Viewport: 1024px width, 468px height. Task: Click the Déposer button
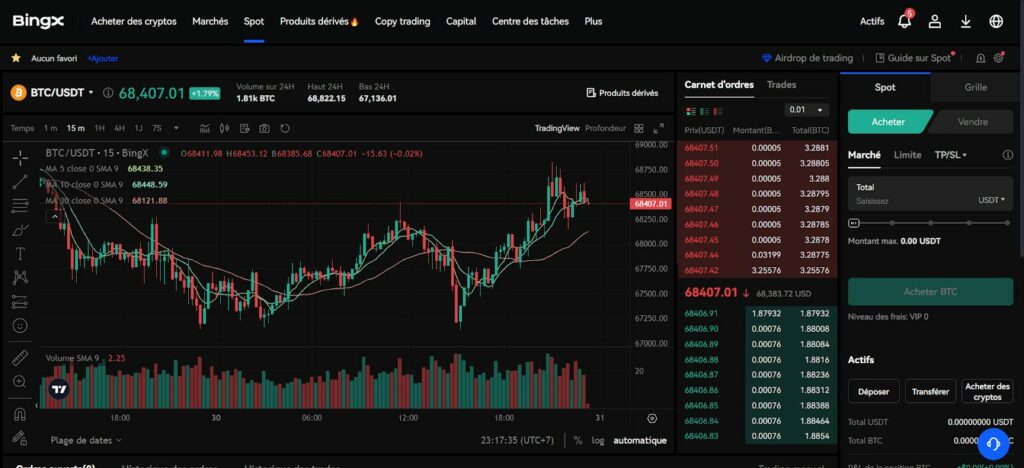(874, 391)
